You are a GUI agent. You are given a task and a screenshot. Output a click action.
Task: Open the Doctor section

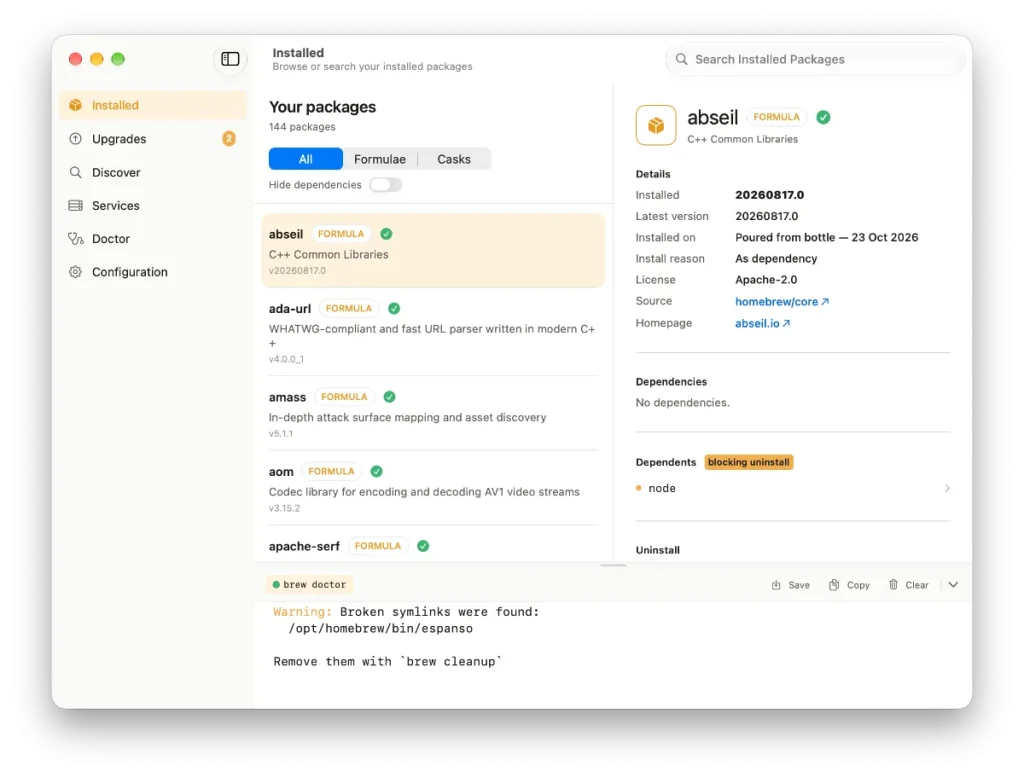pyautogui.click(x=152, y=239)
